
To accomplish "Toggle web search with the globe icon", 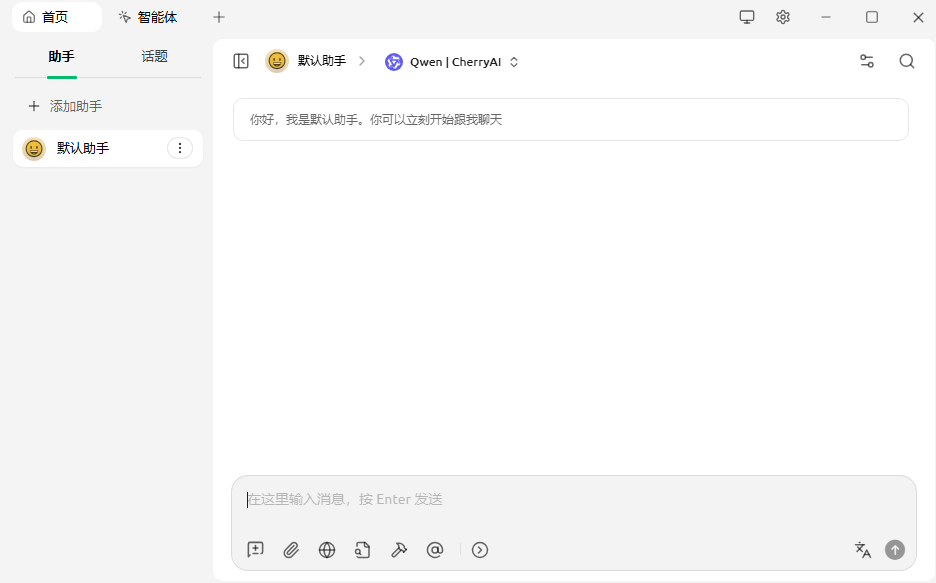I will [327, 550].
